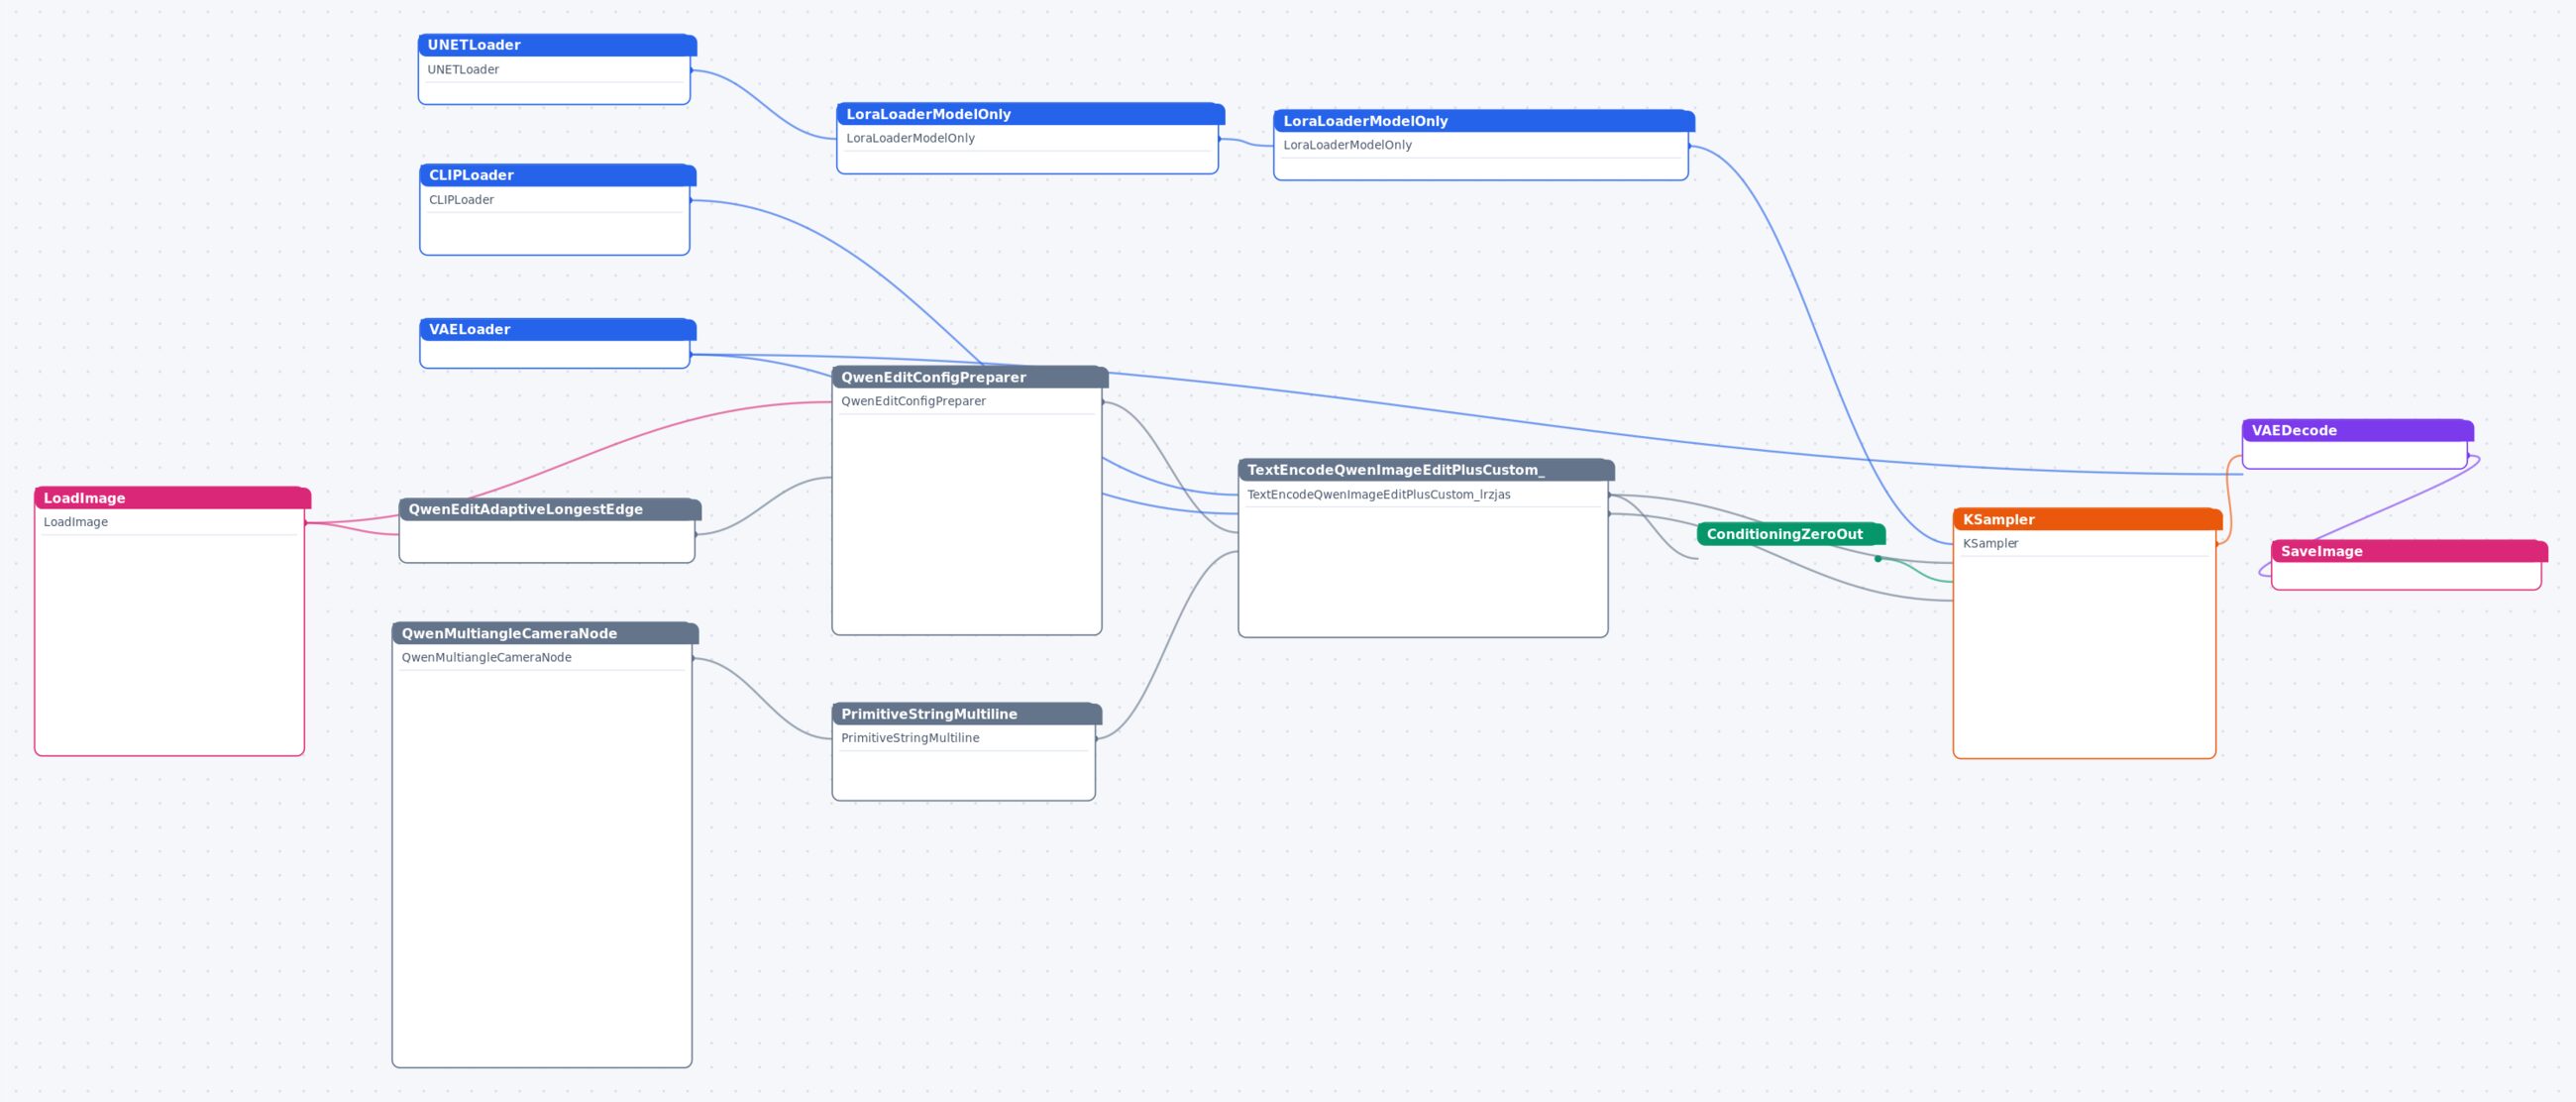Click the LoraLoaderModelOnly header wired to UNETLoader

coord(1031,114)
